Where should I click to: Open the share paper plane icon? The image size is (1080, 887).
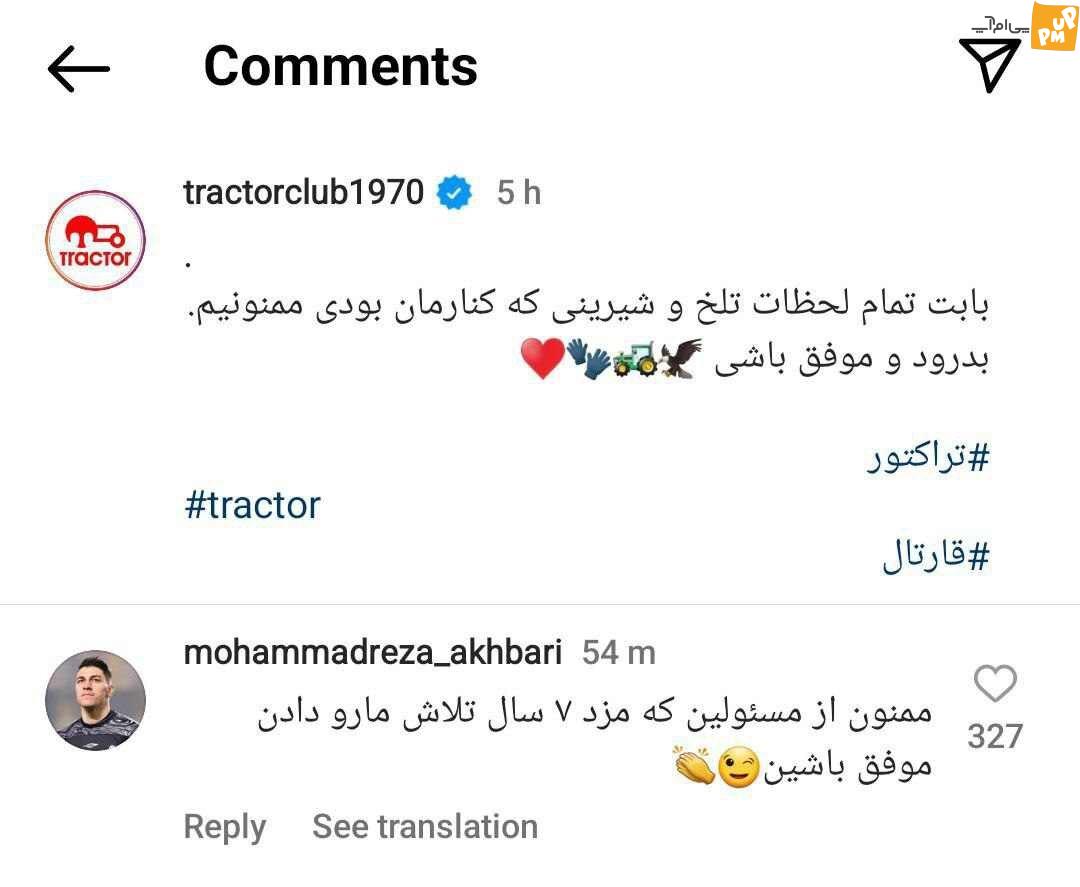[x=990, y=65]
